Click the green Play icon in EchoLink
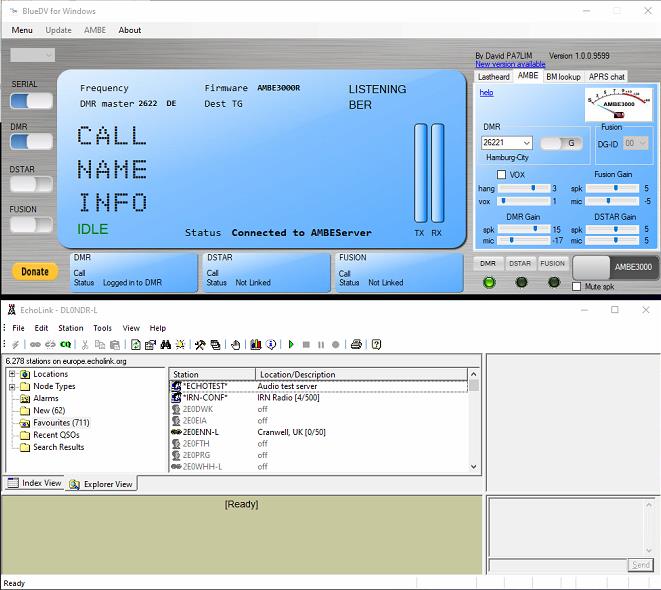This screenshot has width=661, height=590. click(x=291, y=345)
